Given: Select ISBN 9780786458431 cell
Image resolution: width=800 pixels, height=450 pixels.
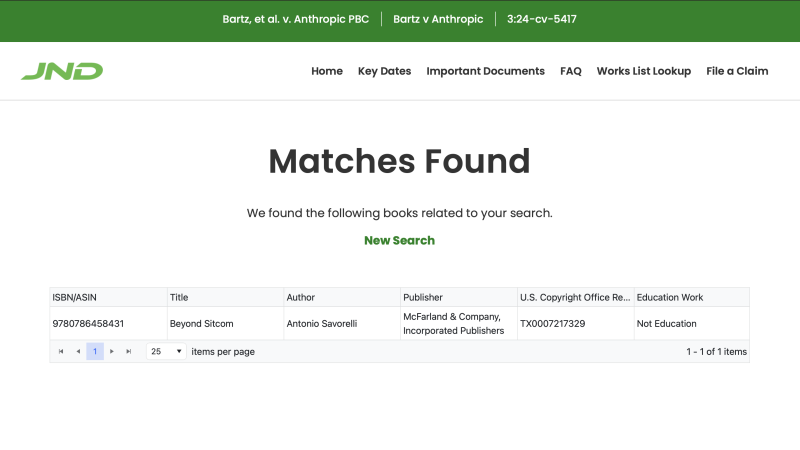Looking at the screenshot, I should point(108,323).
